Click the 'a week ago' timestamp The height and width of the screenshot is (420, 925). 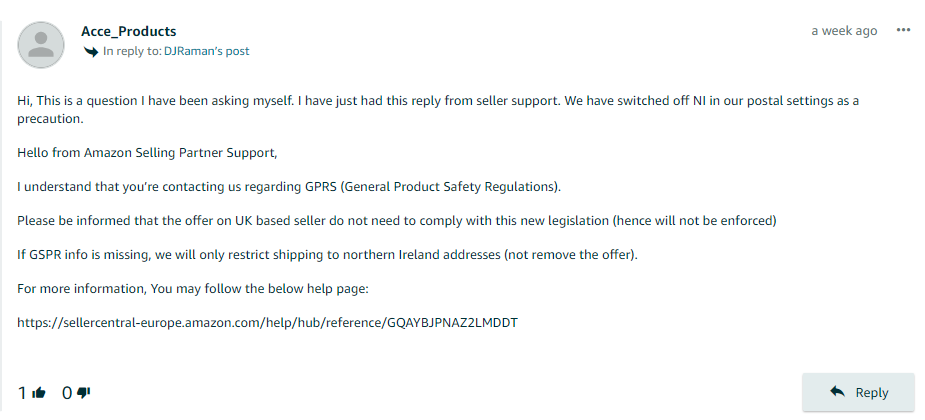(x=844, y=31)
